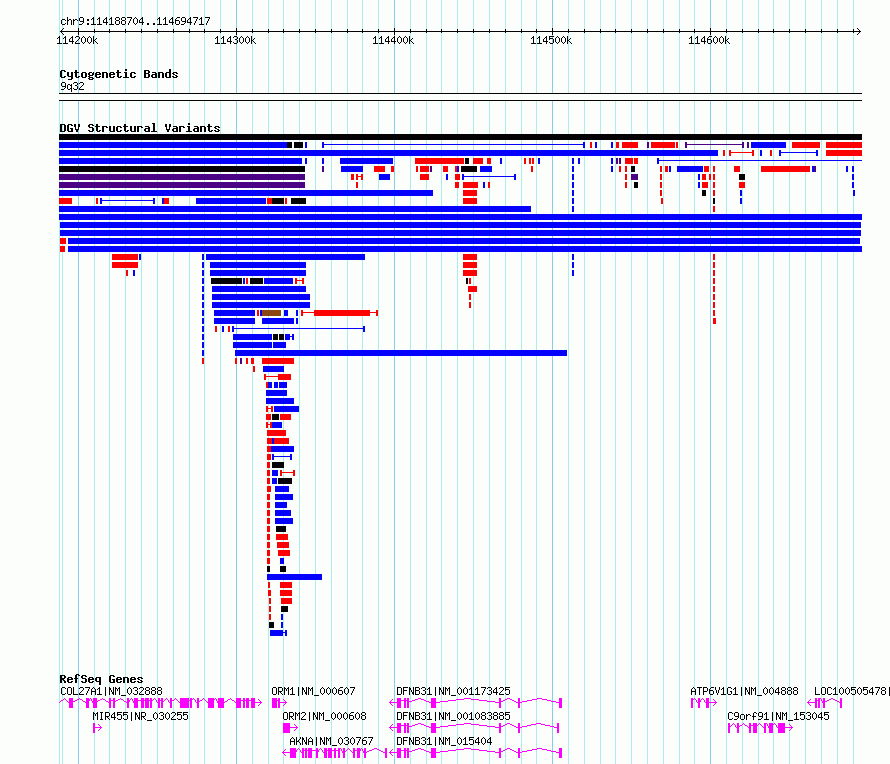Select gene label DFNB31|NM_001083885
Image resolution: width=890 pixels, height=764 pixels.
(454, 716)
